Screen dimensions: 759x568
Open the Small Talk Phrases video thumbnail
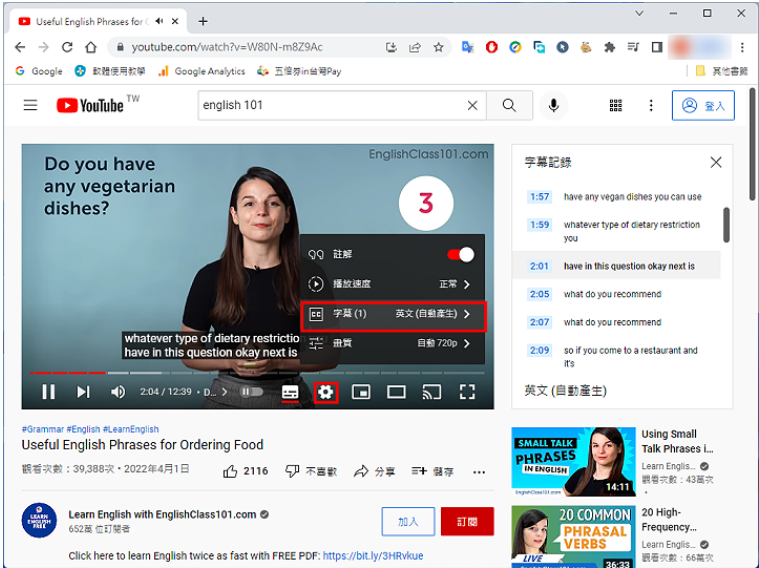[573, 461]
